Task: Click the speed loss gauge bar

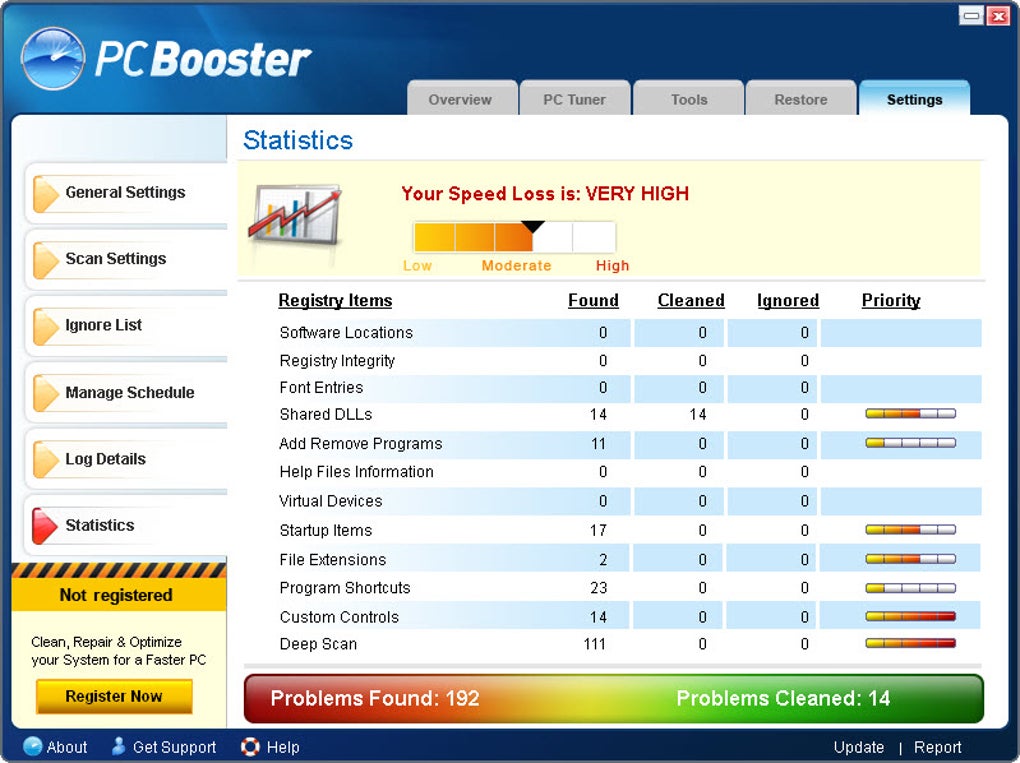Action: [515, 237]
